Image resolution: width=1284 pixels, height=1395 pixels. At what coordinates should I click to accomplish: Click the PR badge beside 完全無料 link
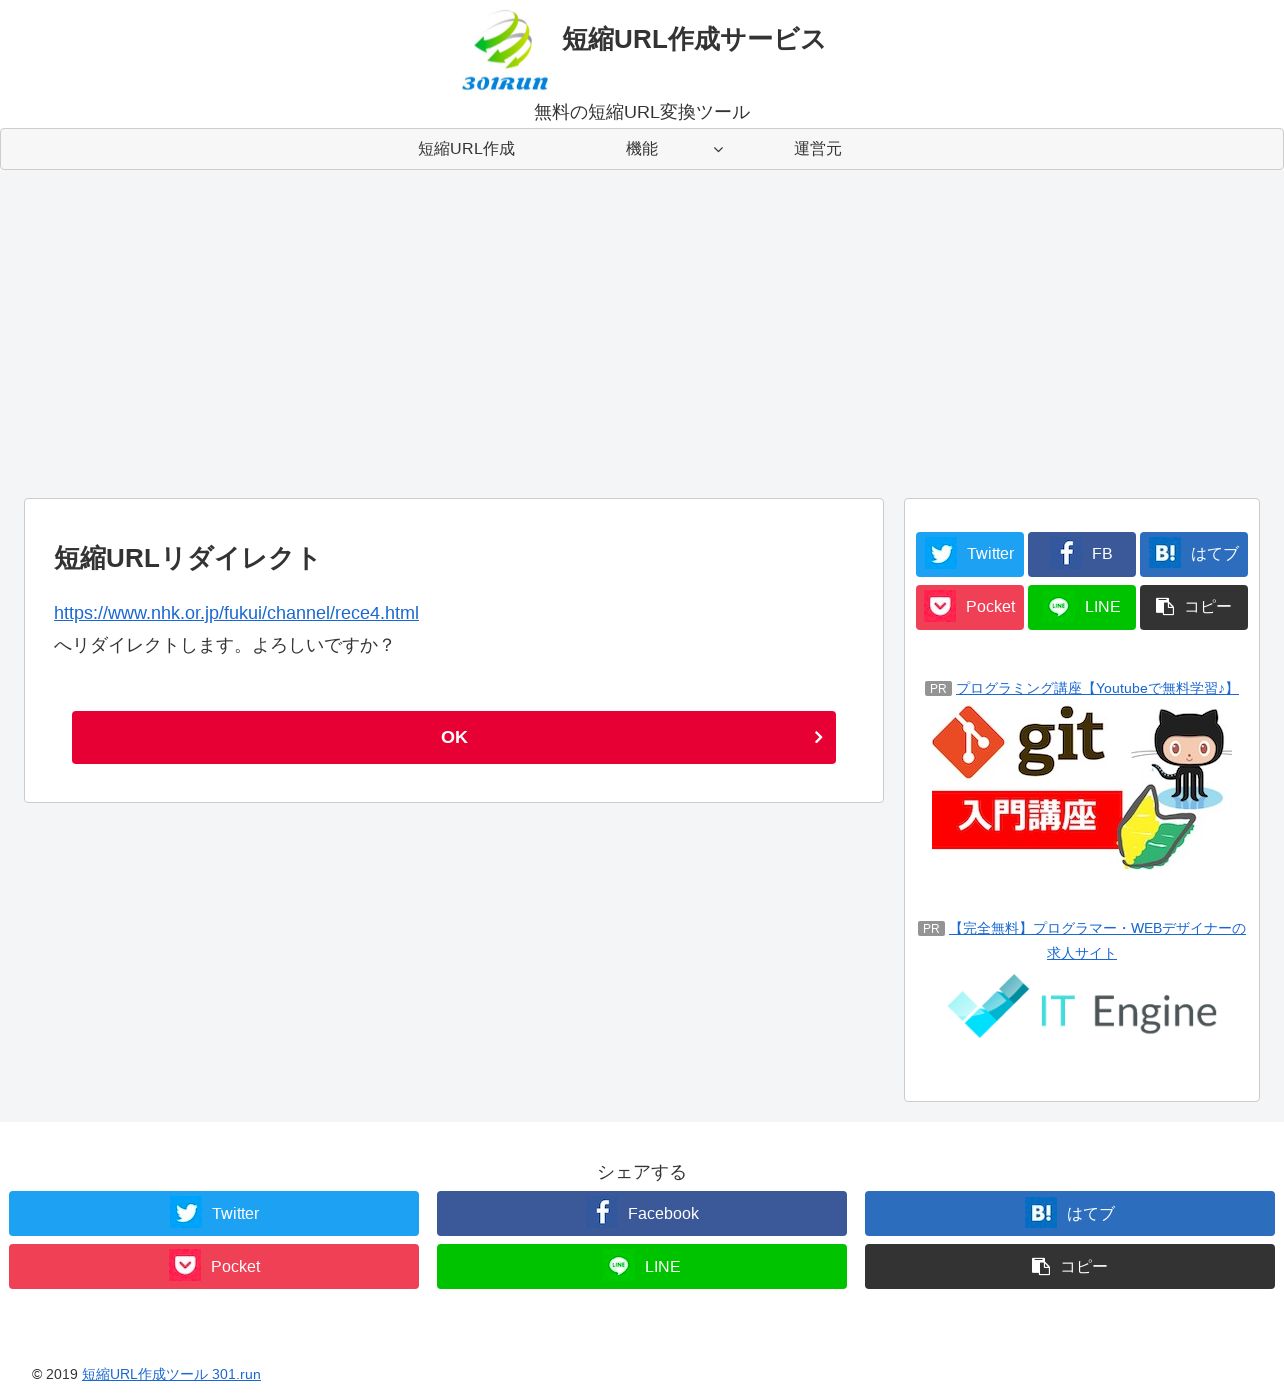pyautogui.click(x=931, y=928)
